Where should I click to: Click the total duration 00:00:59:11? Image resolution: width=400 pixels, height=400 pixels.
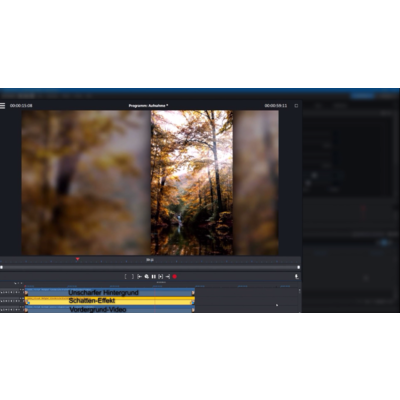[276, 106]
